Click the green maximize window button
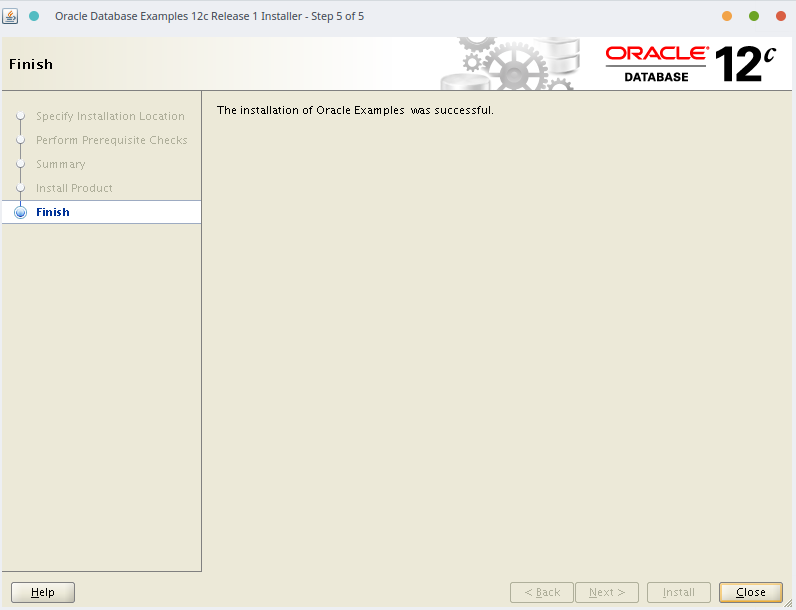796x610 pixels. 754,16
